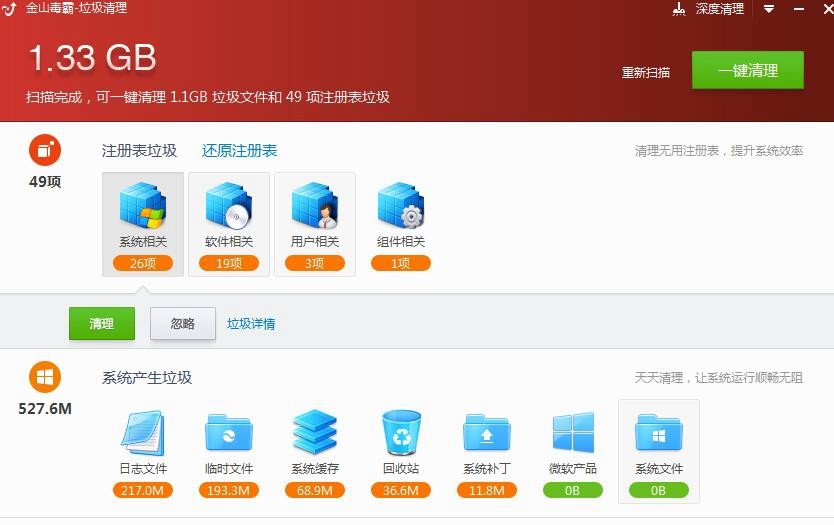Click the 193.3M size badge
The width and height of the screenshot is (834, 525).
(x=229, y=490)
